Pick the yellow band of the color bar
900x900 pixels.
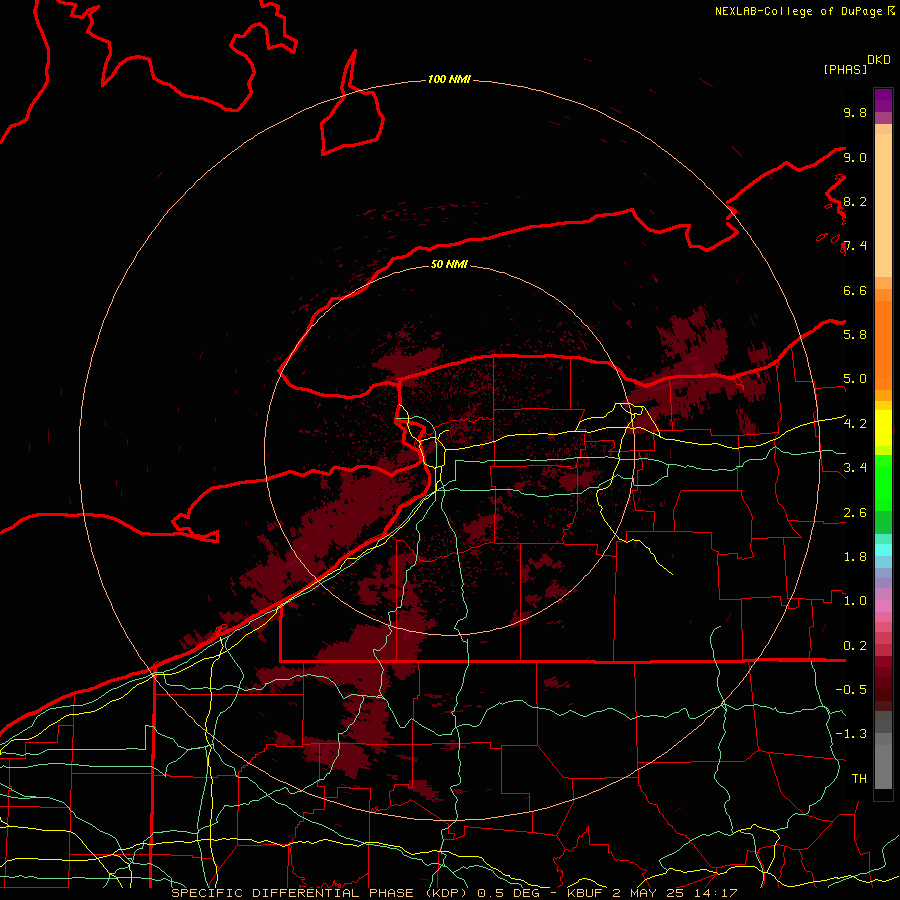coord(883,428)
